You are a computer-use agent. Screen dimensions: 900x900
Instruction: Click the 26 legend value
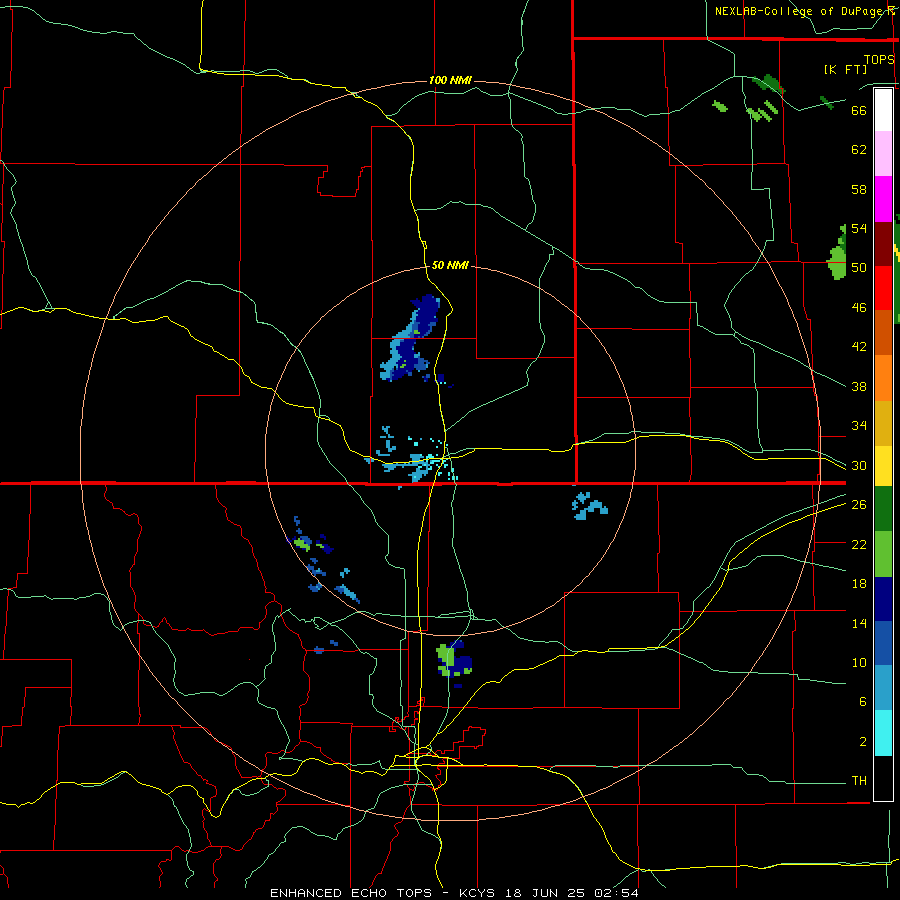click(859, 505)
